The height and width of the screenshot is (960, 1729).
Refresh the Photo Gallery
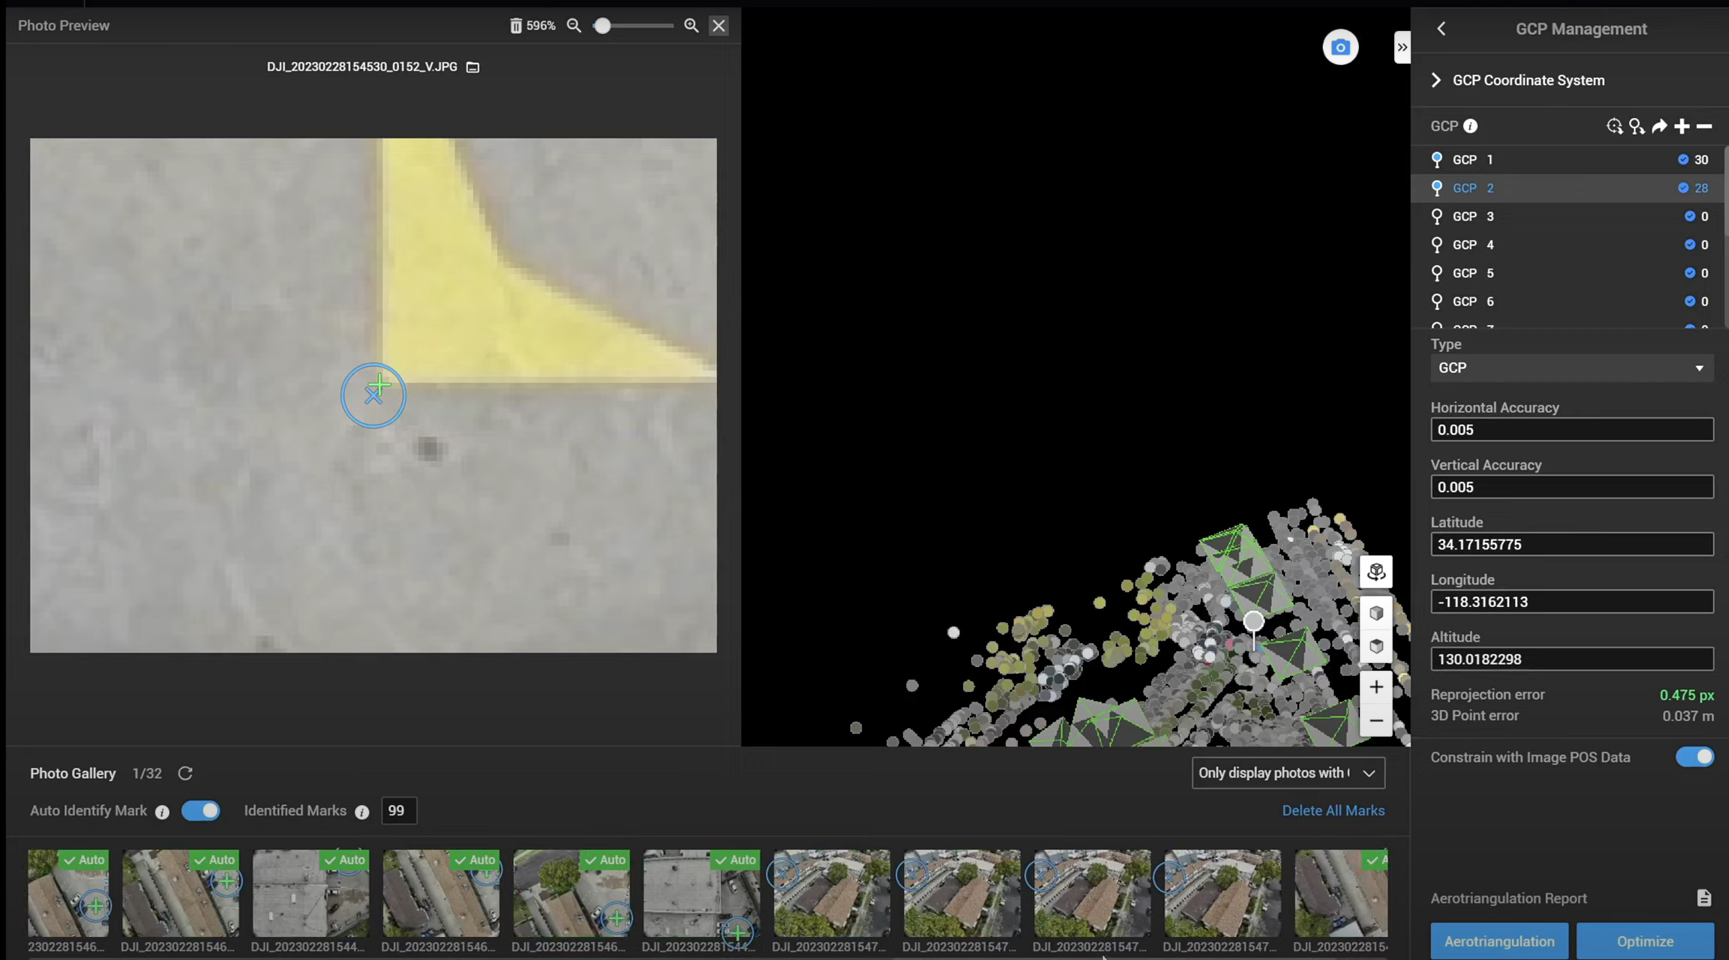(185, 773)
